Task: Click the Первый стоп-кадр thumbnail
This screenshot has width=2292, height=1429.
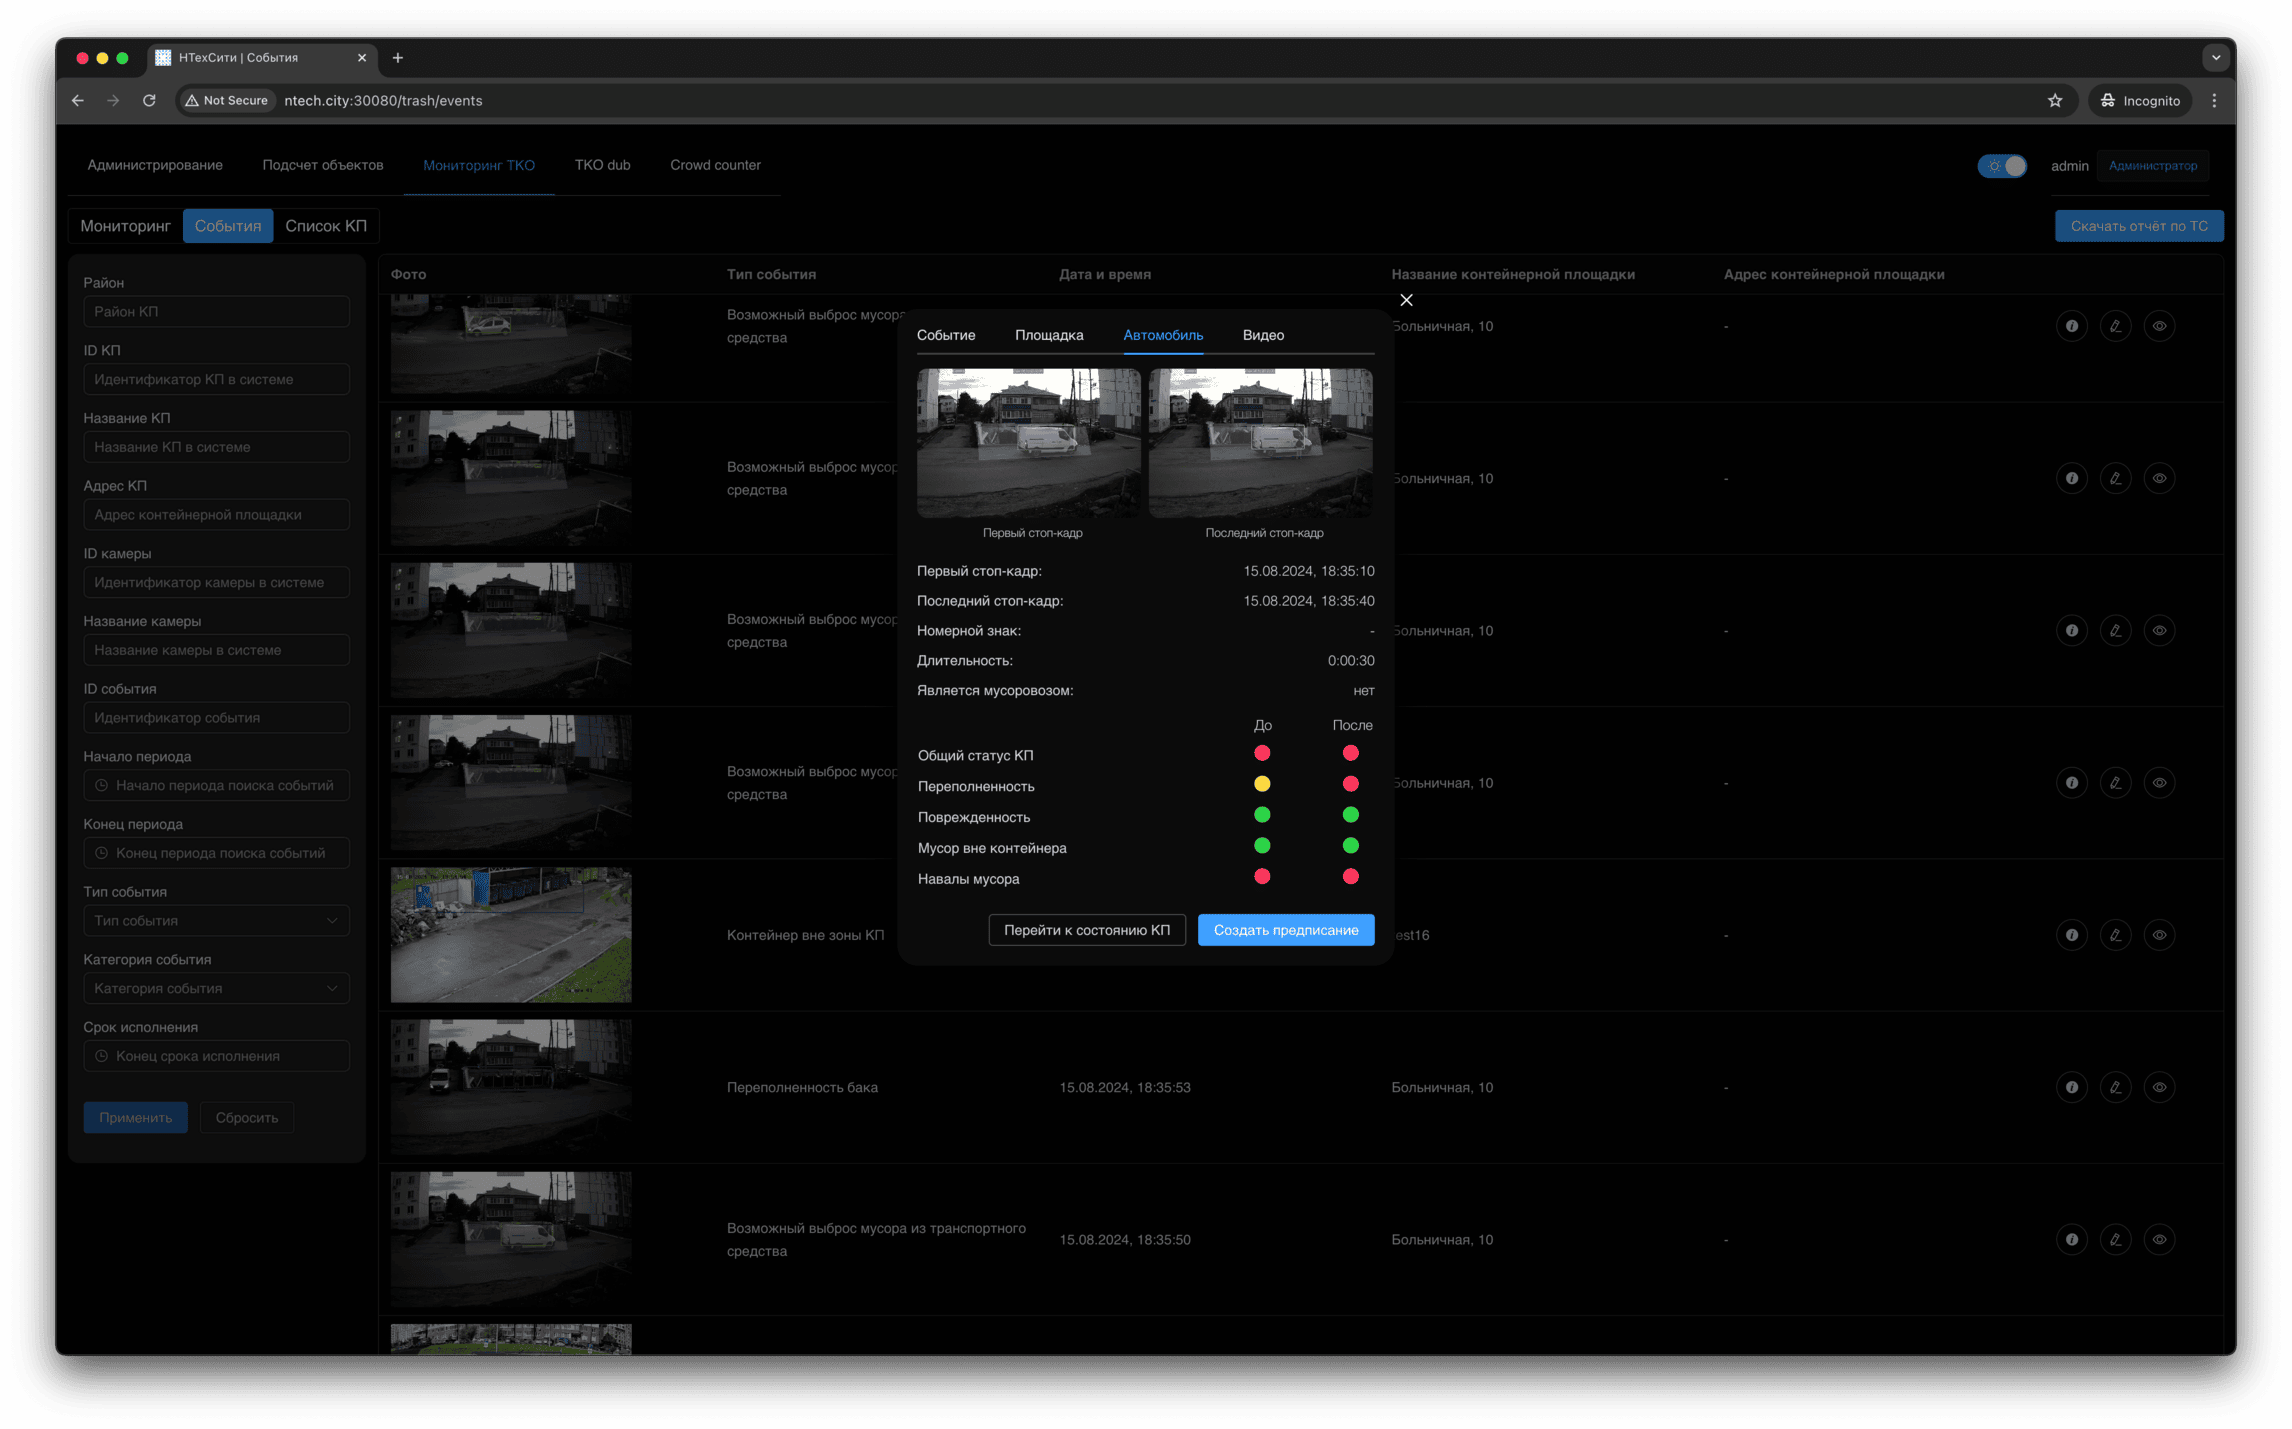Action: click(x=1028, y=443)
